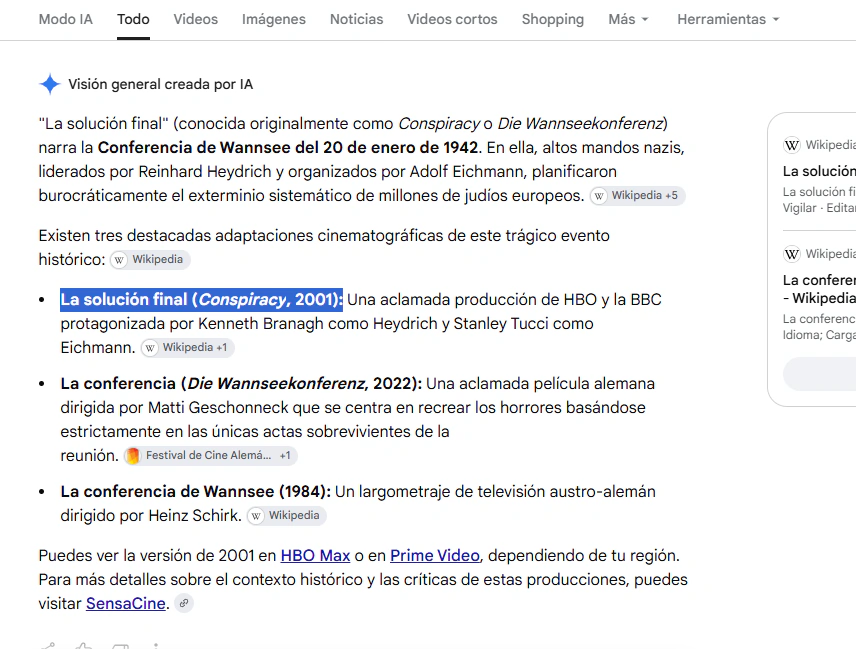This screenshot has height=649, width=856.
Task: Click the italic 'Die Wannseekonferenz' in first paragraph
Action: click(x=580, y=123)
